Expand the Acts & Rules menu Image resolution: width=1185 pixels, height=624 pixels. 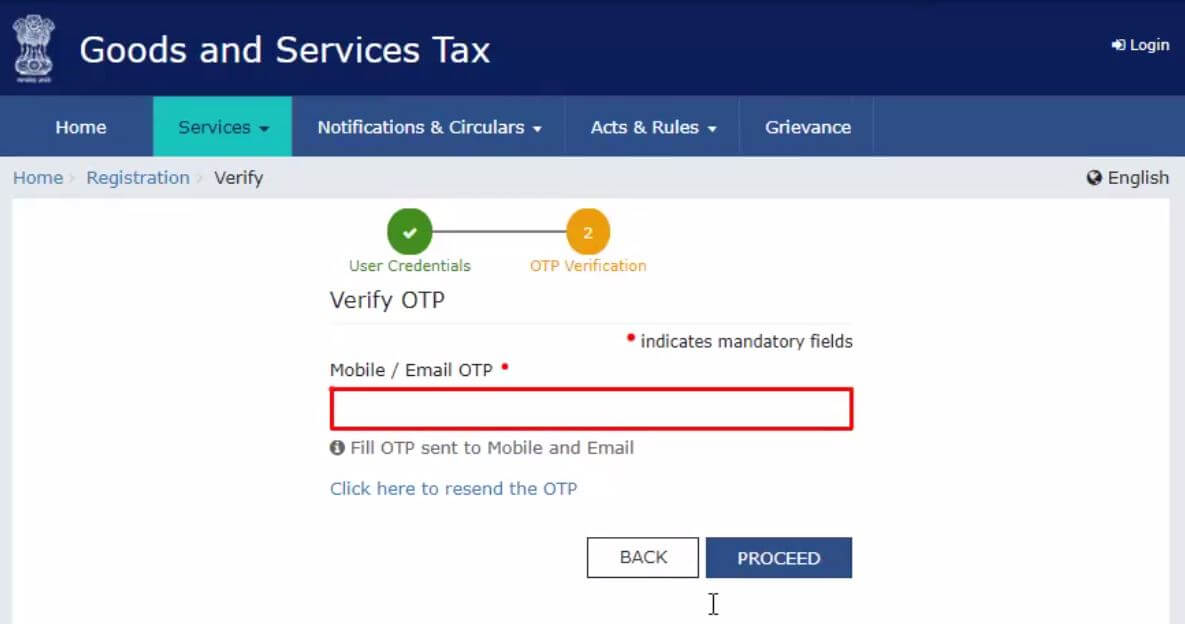tap(653, 127)
